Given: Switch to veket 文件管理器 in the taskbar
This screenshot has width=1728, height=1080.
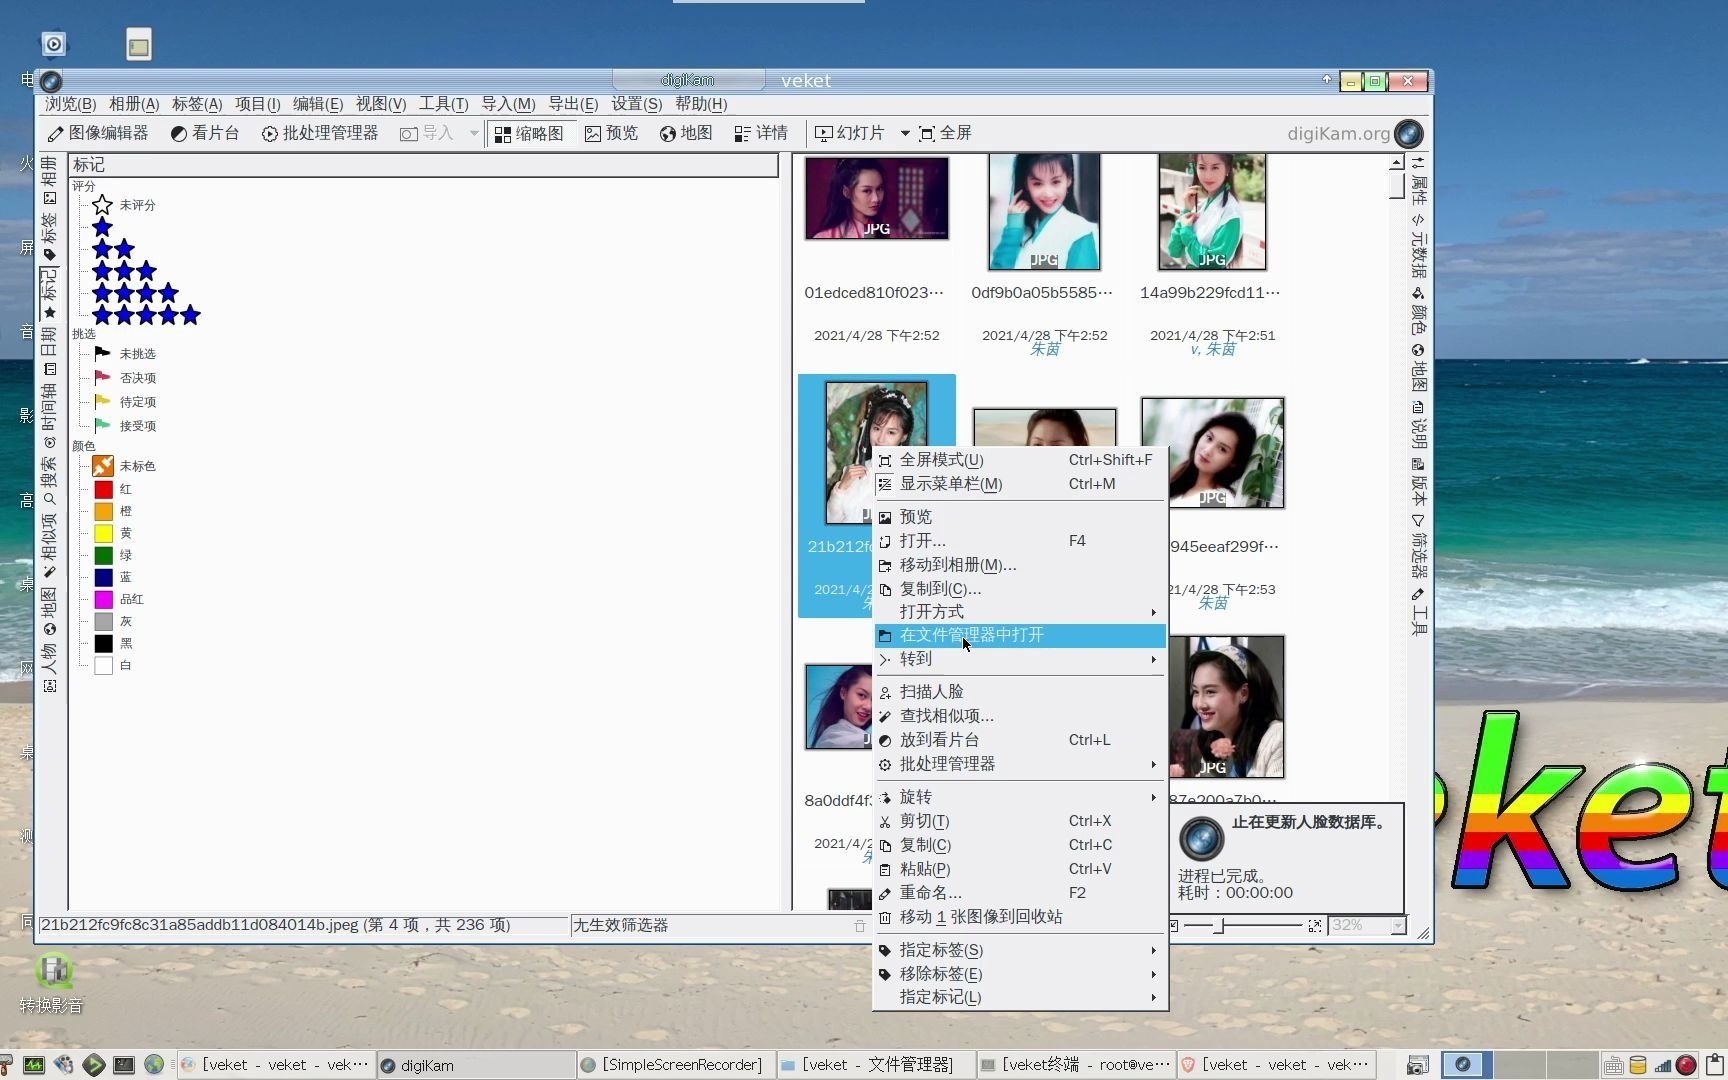Looking at the screenshot, I should 876,1065.
